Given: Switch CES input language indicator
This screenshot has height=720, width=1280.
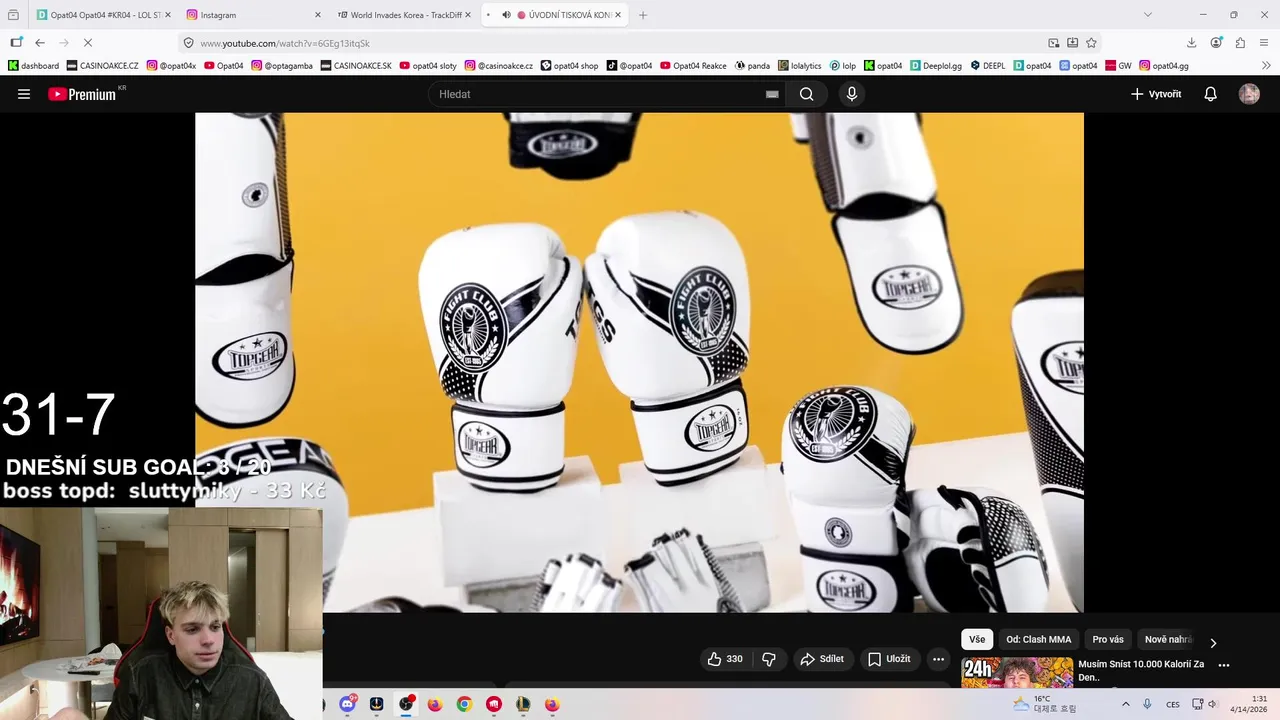Looking at the screenshot, I should [x=1173, y=704].
